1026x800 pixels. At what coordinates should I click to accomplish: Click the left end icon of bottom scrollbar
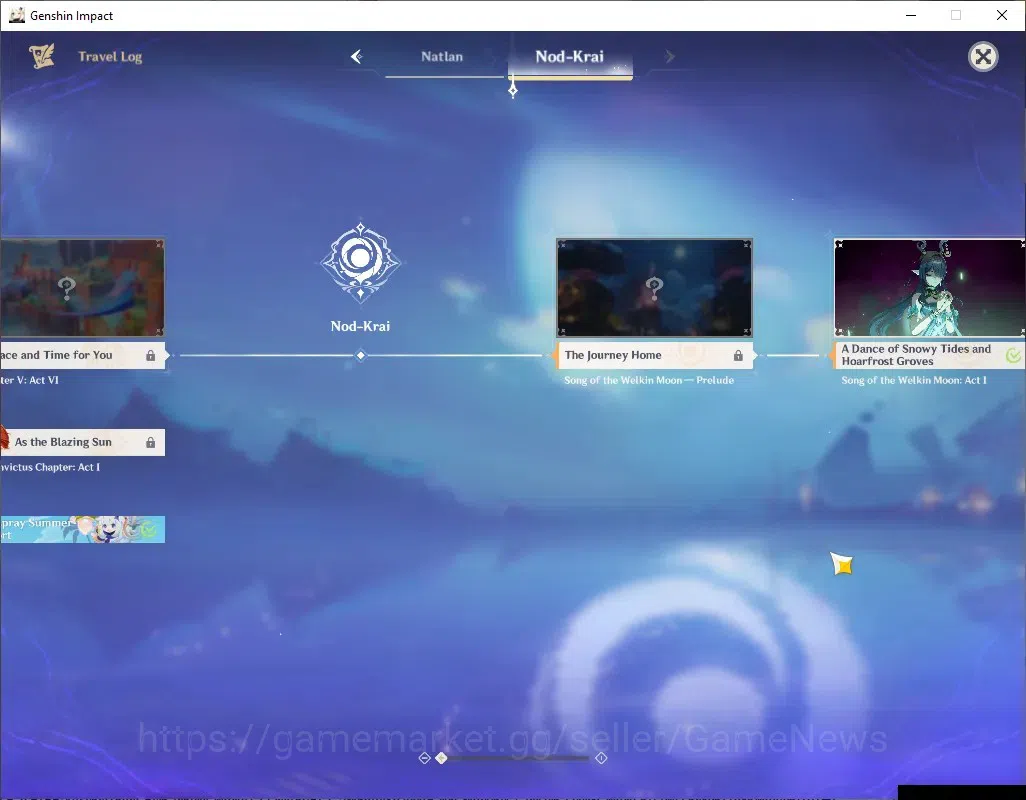tap(425, 758)
